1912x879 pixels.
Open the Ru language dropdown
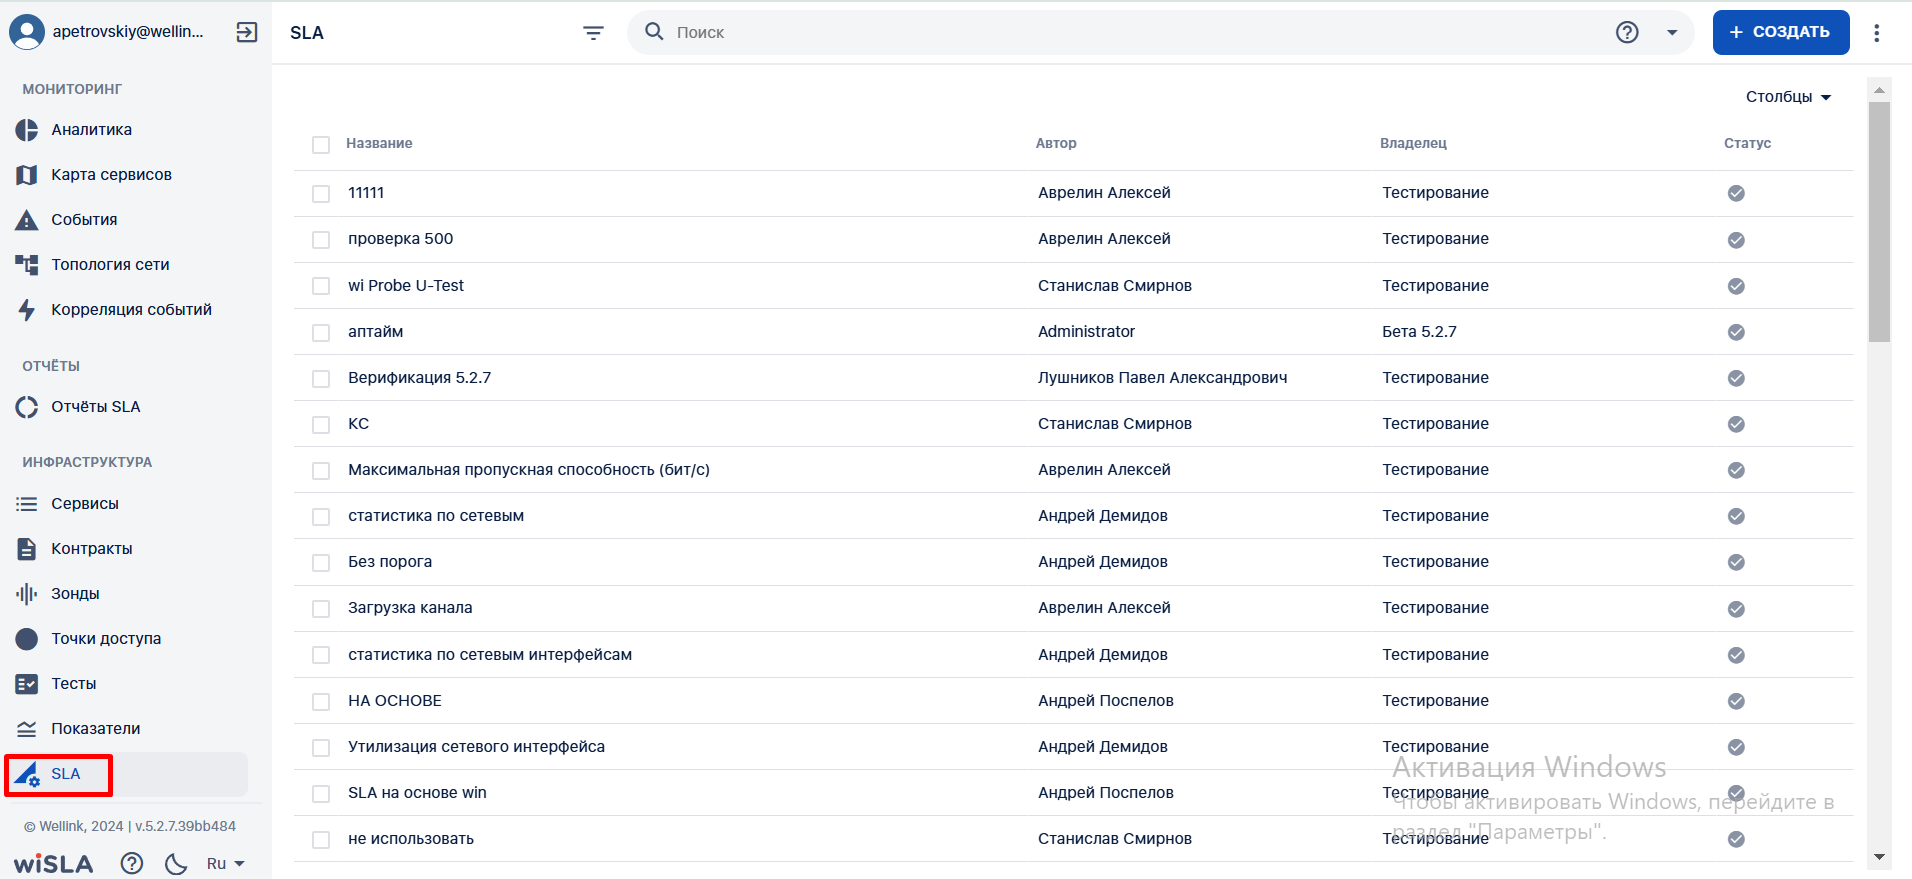[225, 863]
